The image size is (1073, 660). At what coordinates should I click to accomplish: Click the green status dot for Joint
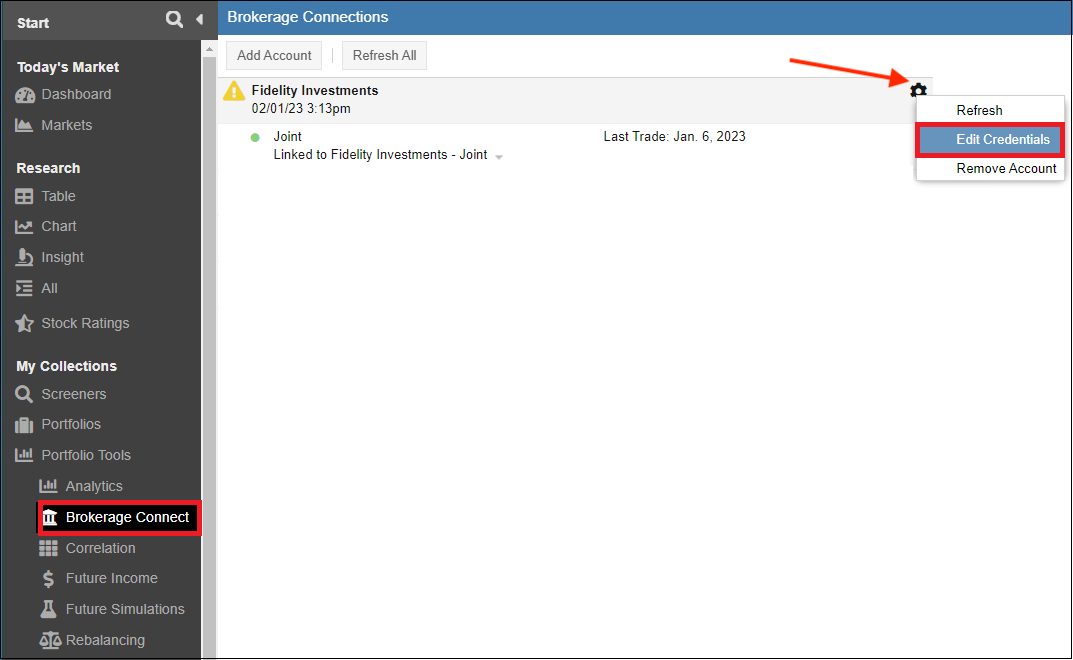point(255,138)
